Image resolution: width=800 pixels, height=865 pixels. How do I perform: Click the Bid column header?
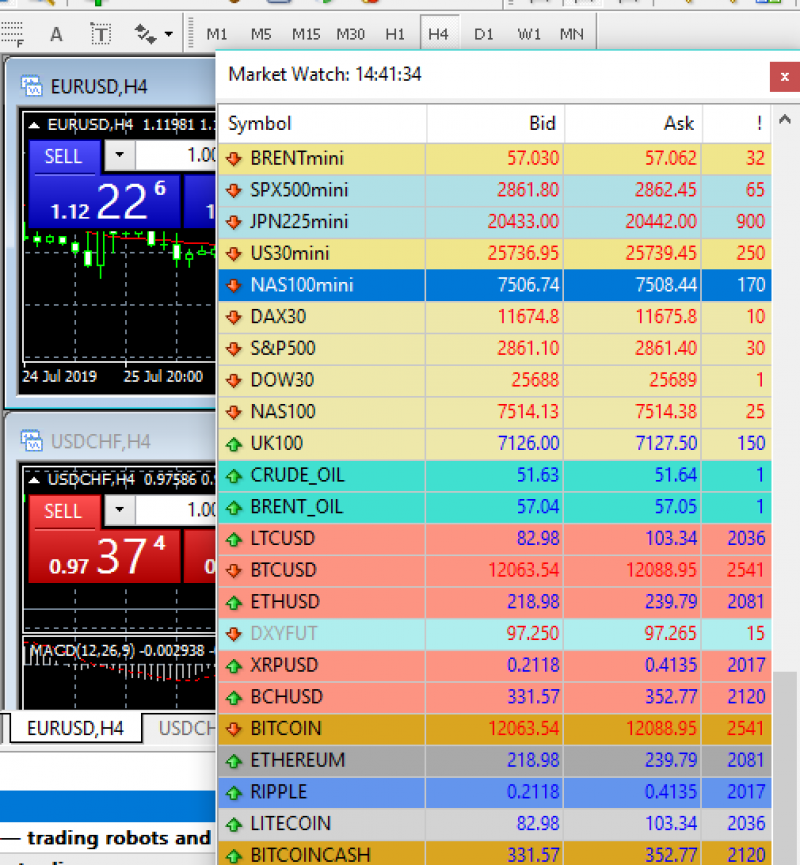click(495, 124)
